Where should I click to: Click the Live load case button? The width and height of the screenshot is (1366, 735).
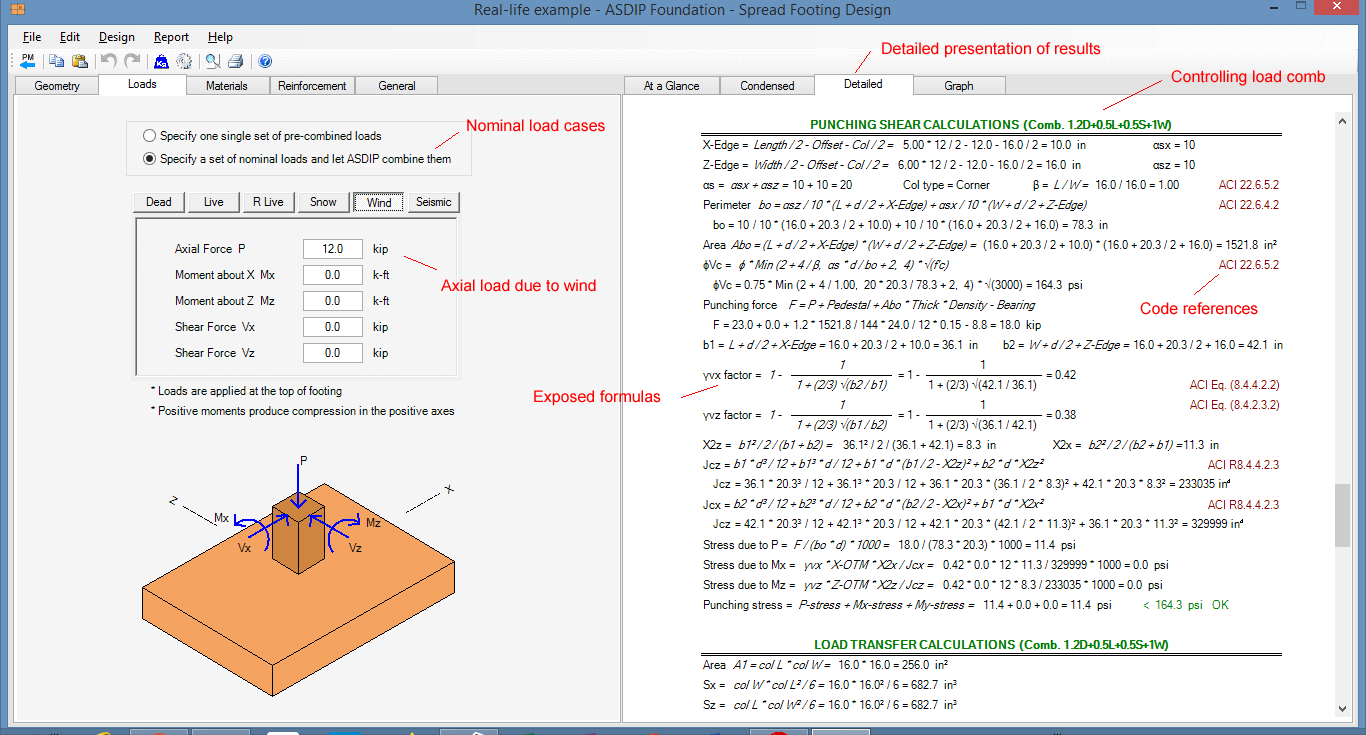pos(214,202)
